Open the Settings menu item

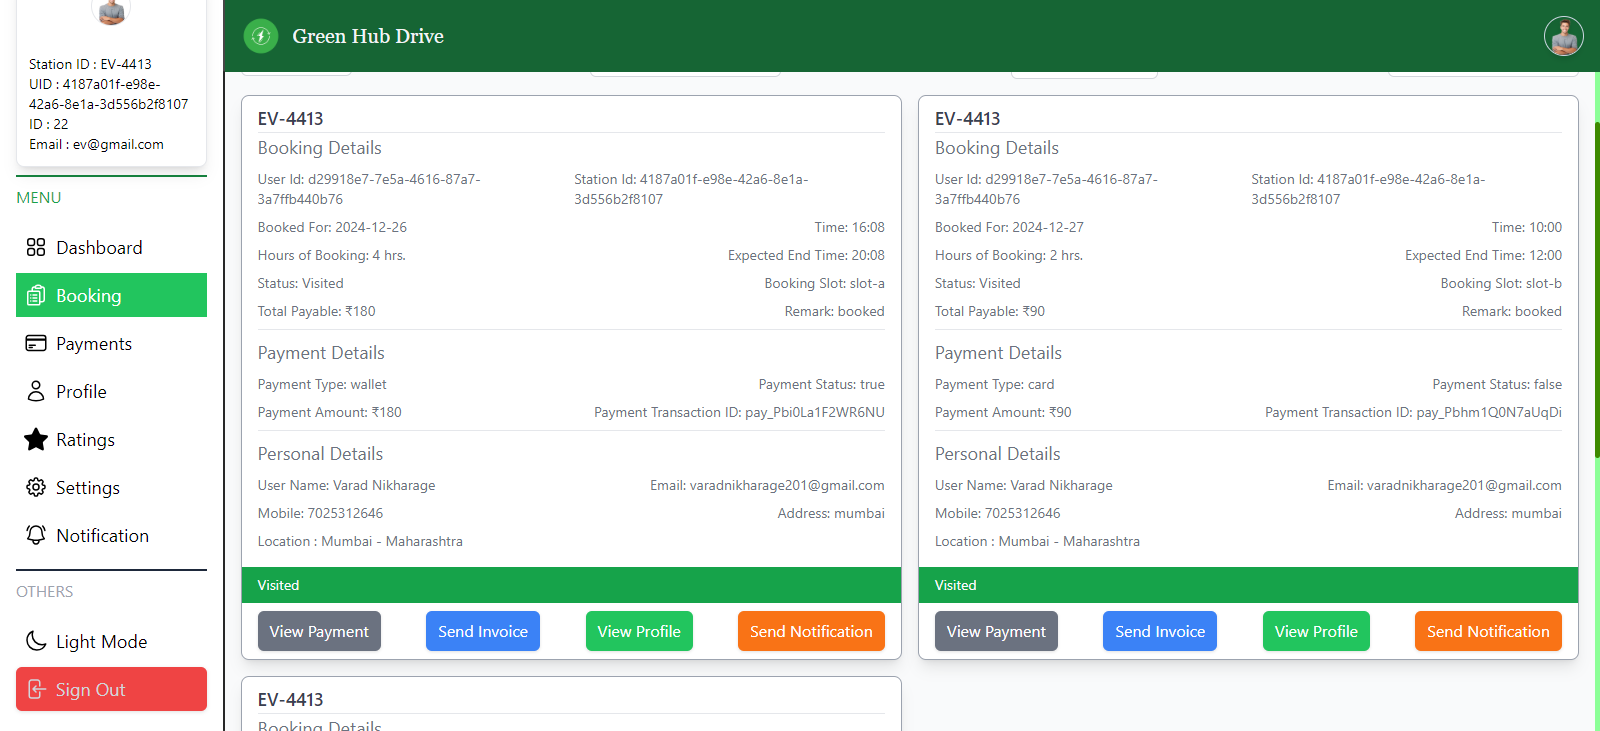point(111,487)
